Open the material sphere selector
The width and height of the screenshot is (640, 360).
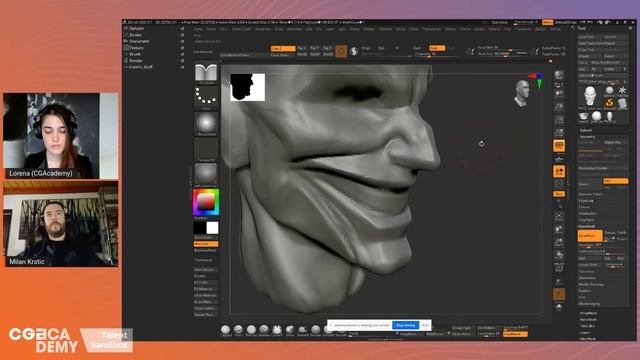pos(206,174)
